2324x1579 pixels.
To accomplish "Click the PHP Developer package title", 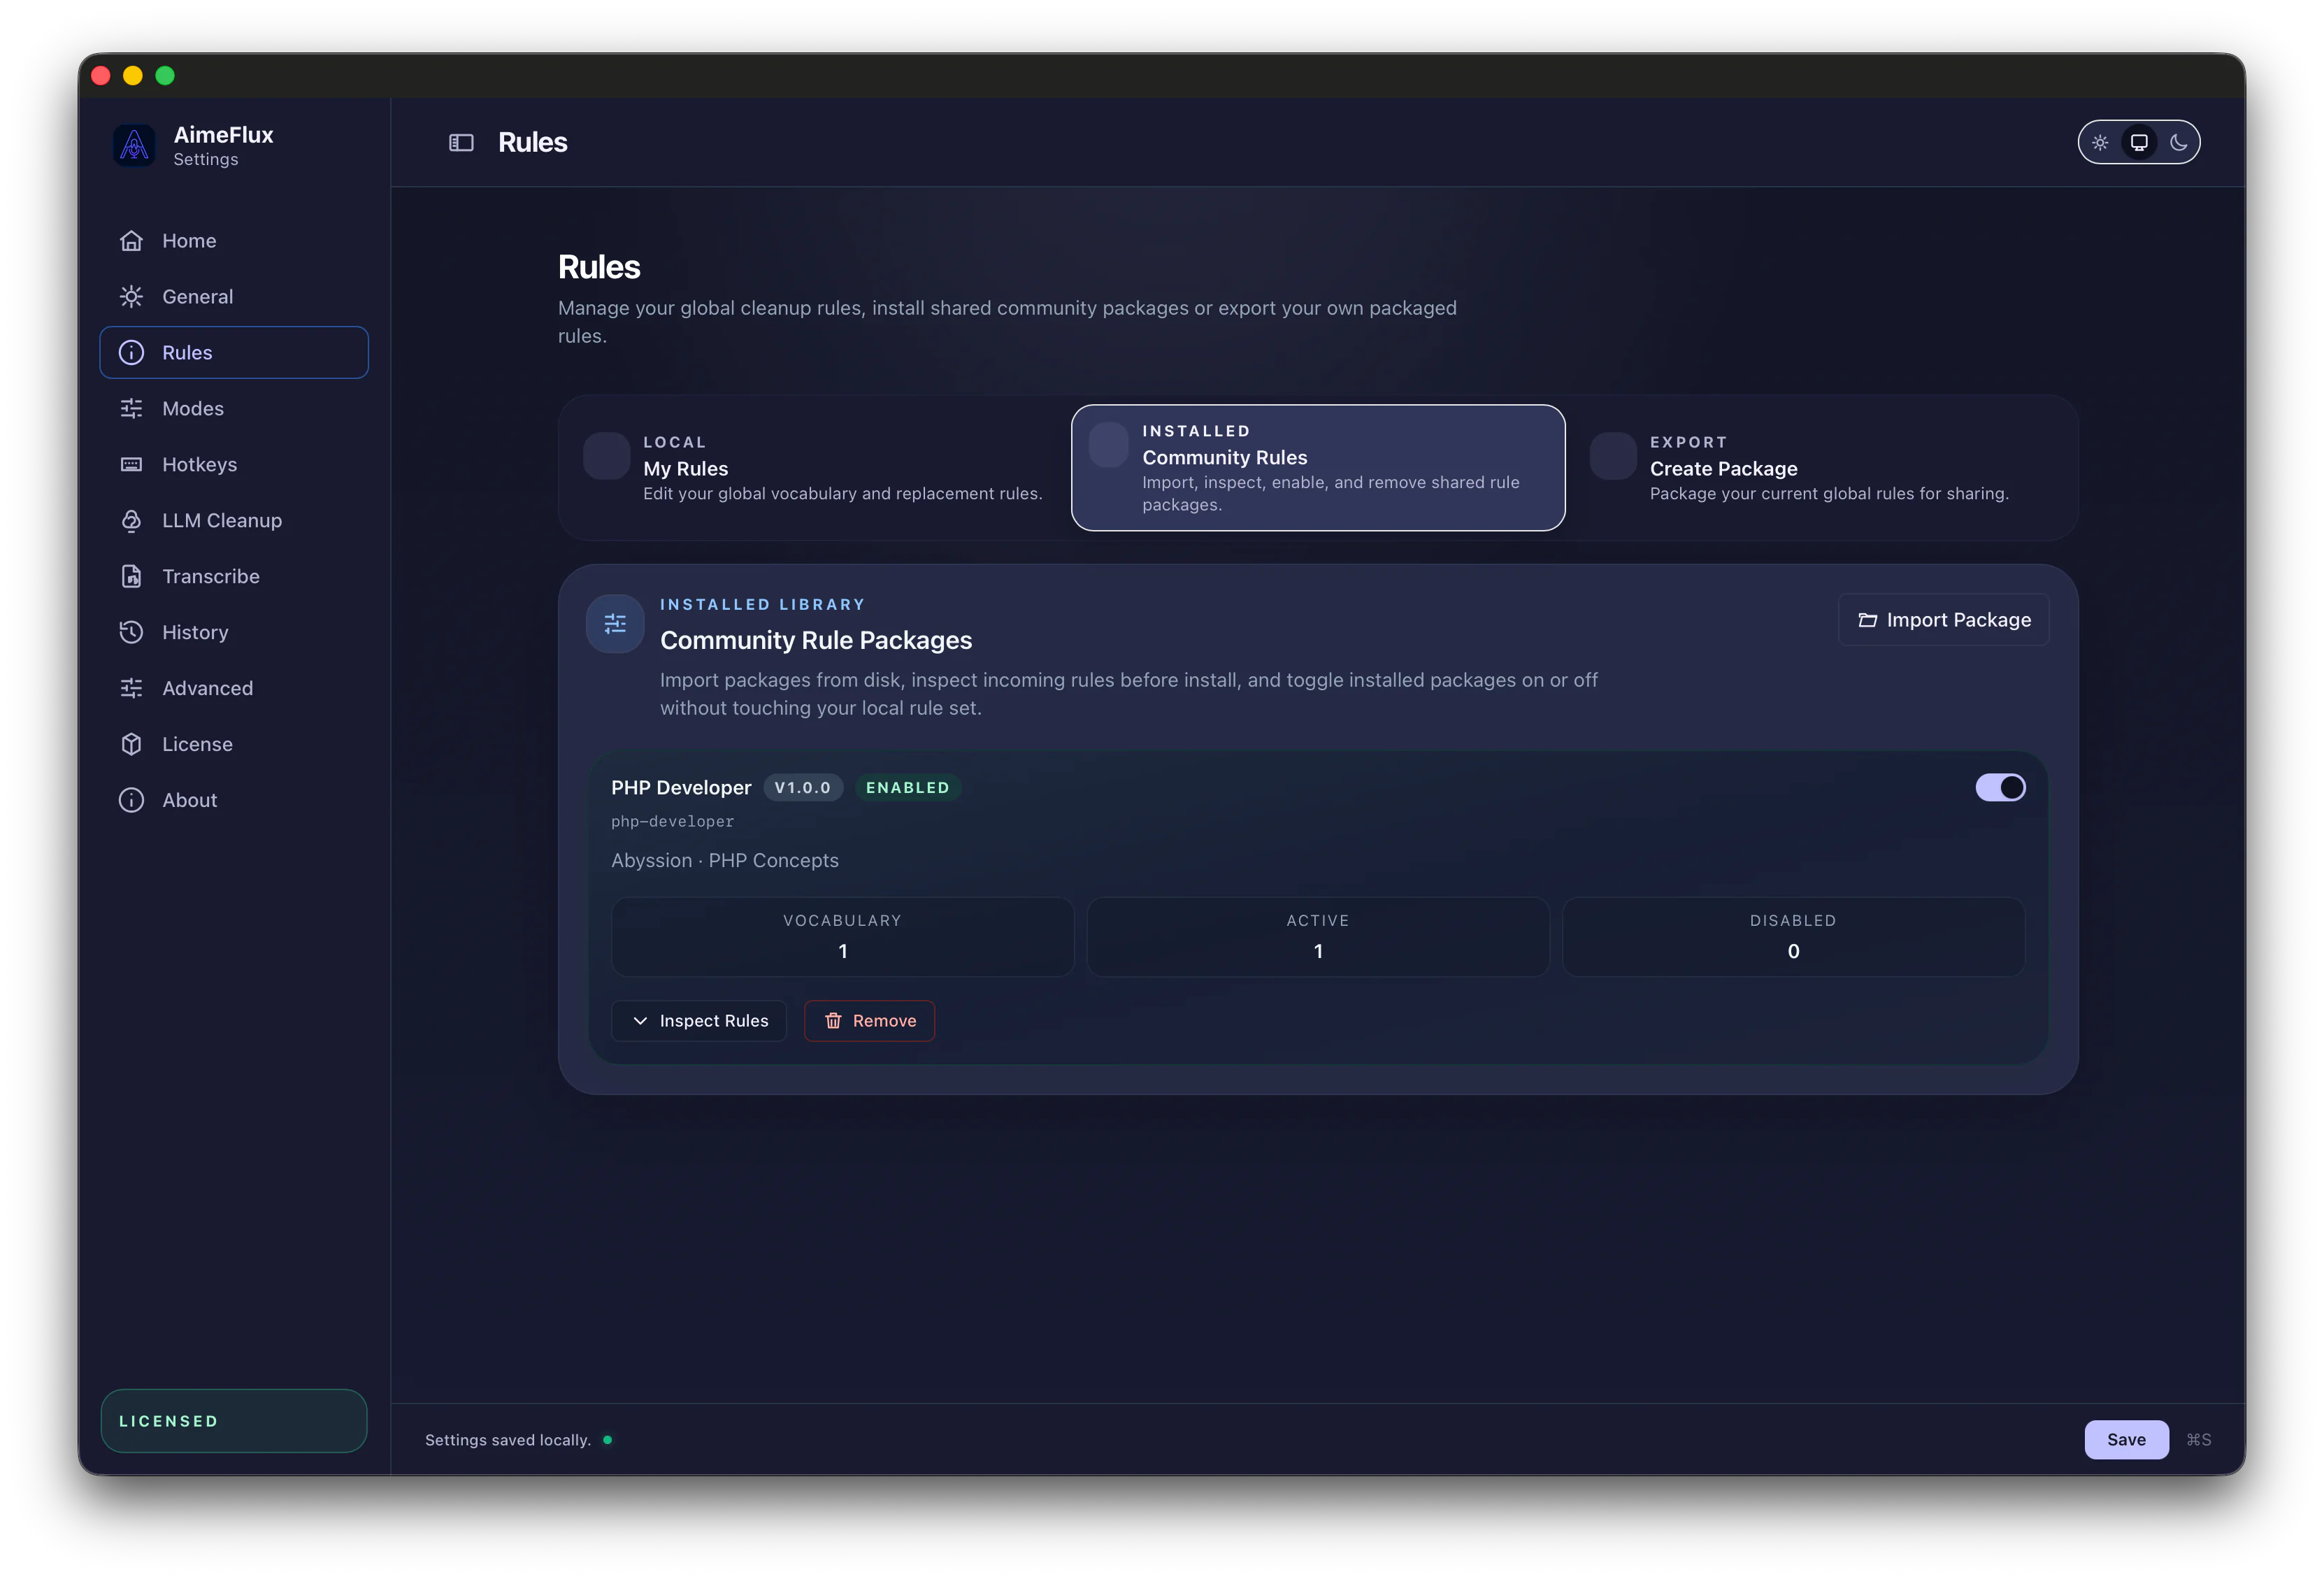I will click(x=681, y=788).
